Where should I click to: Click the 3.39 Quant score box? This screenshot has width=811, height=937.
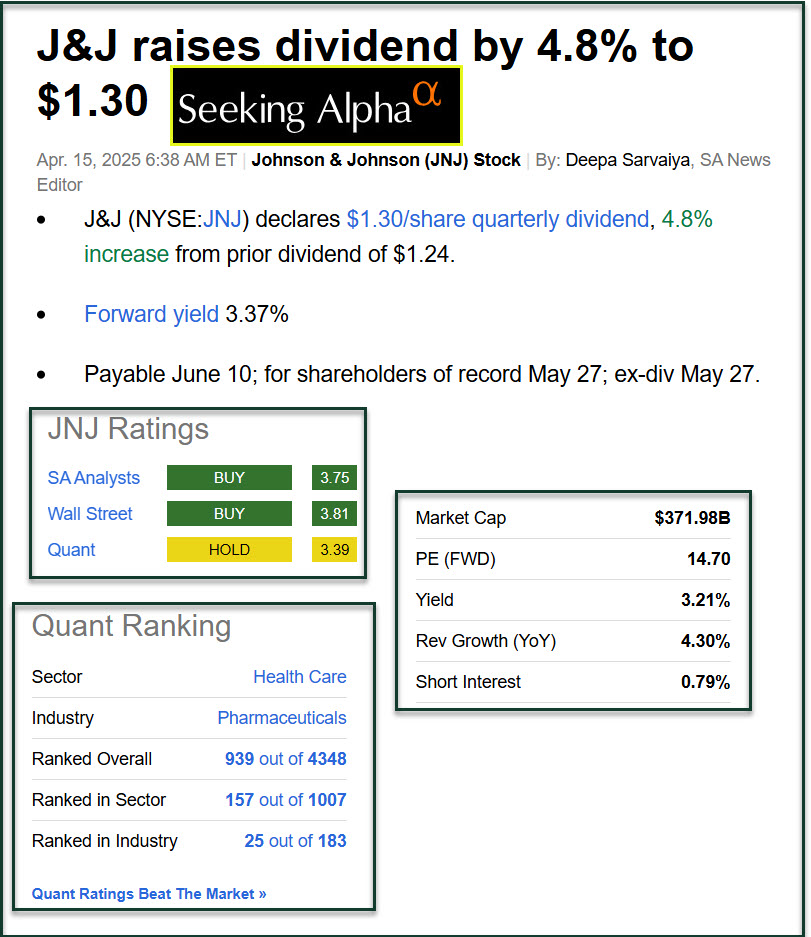[x=334, y=549]
